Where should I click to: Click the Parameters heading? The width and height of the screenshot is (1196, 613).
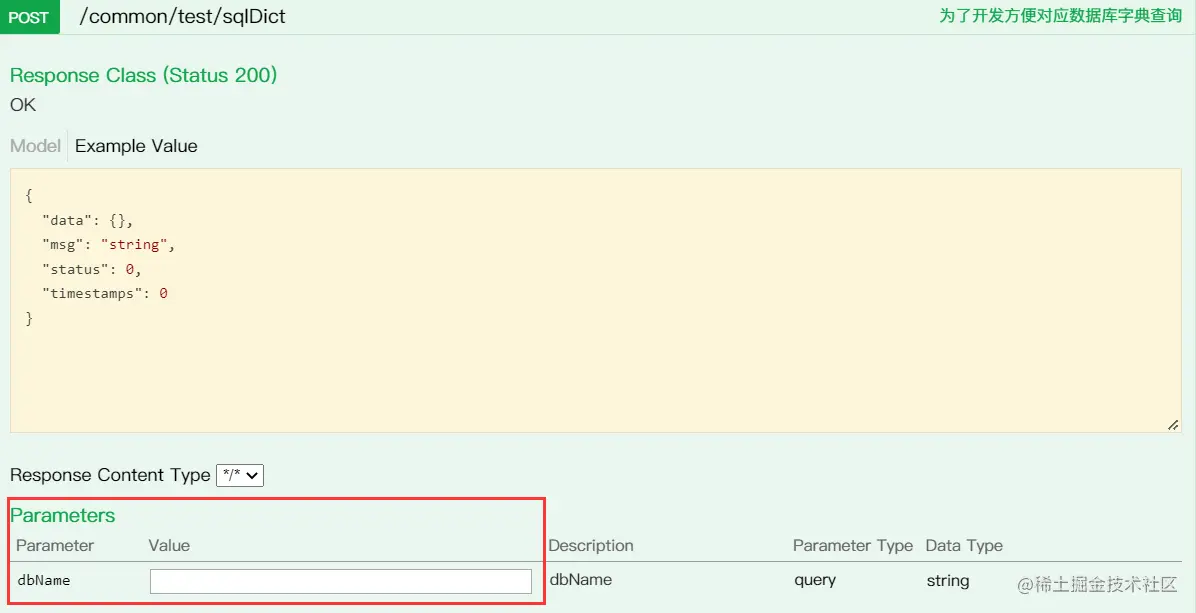[x=63, y=515]
